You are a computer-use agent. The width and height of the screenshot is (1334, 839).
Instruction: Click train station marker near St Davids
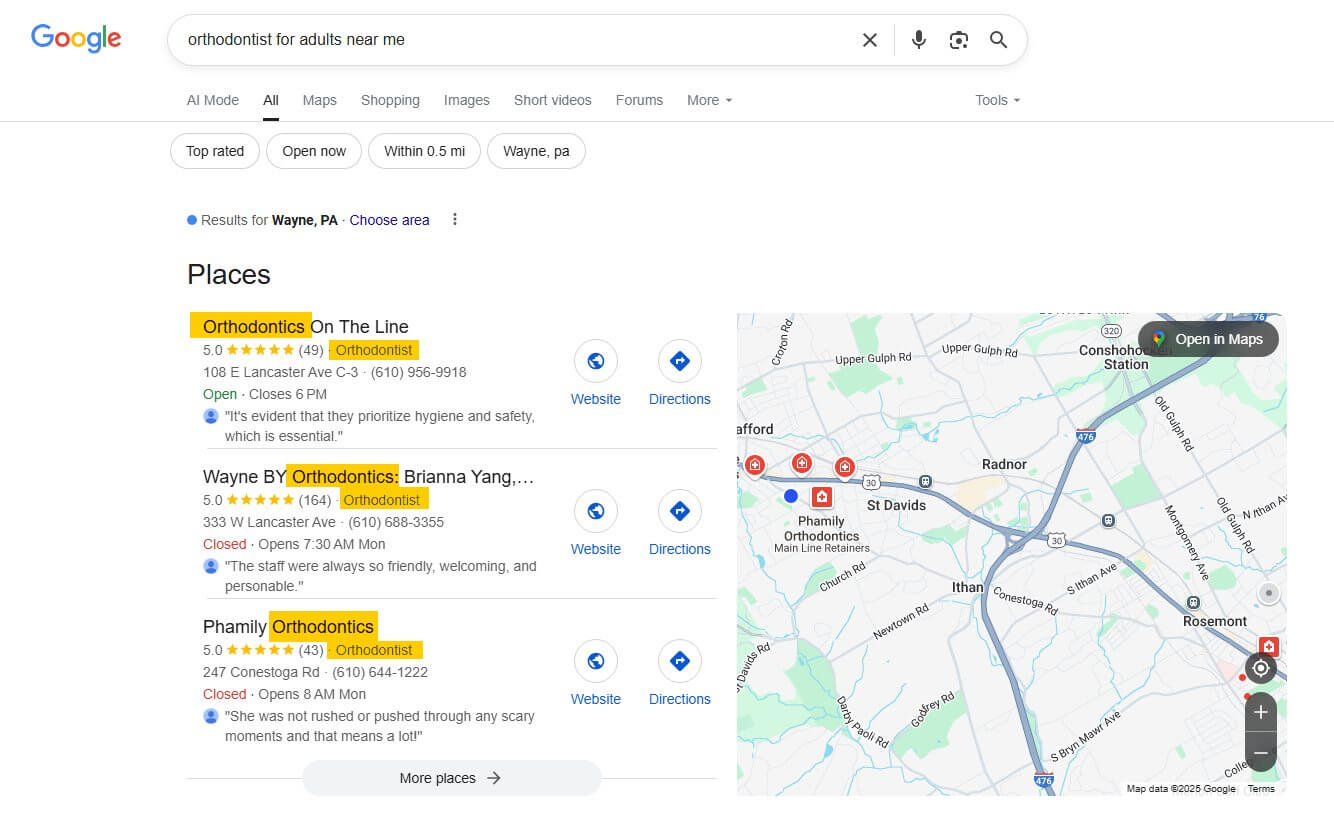pyautogui.click(x=926, y=481)
